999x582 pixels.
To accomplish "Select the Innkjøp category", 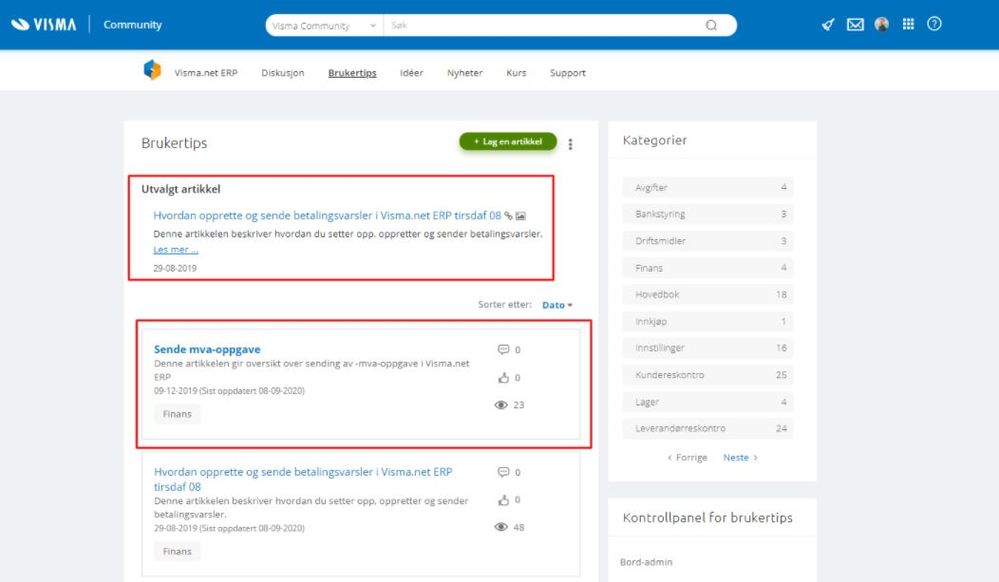I will (x=708, y=321).
